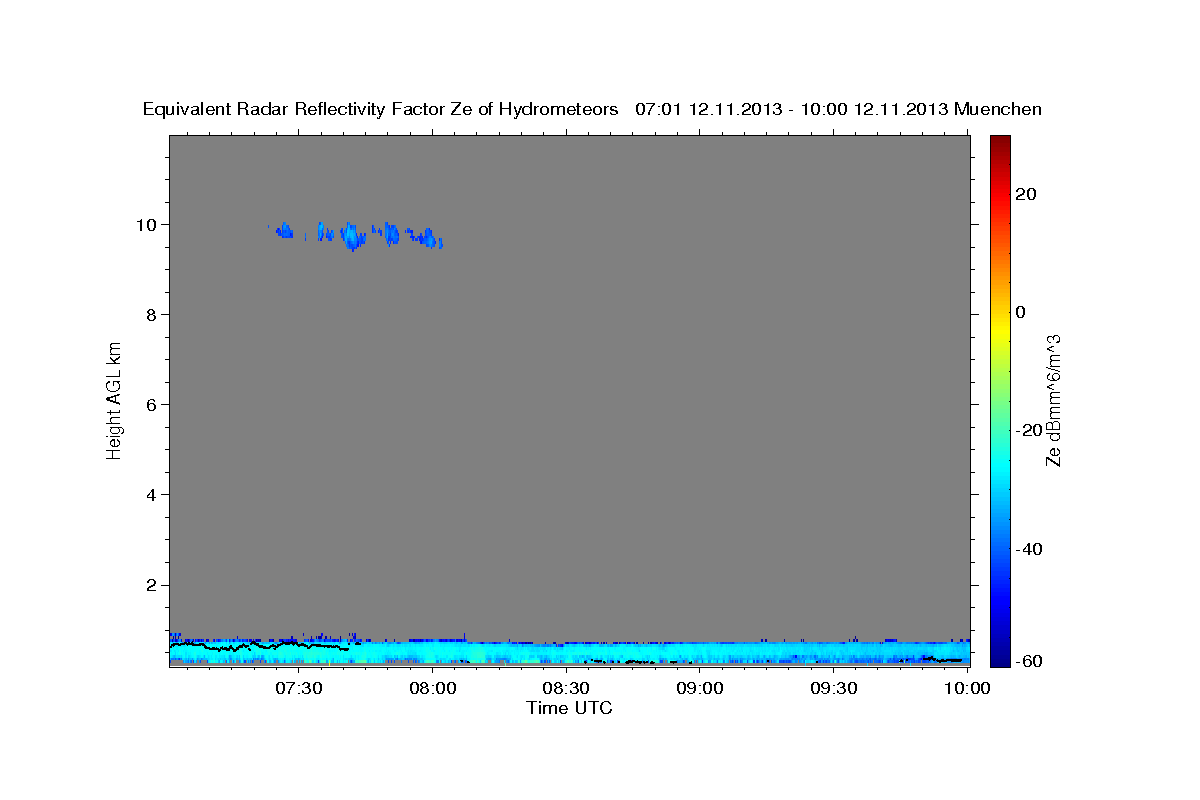
Task: Click the dark blue bottom of the colorbar
Action: pyautogui.click(x=1000, y=655)
